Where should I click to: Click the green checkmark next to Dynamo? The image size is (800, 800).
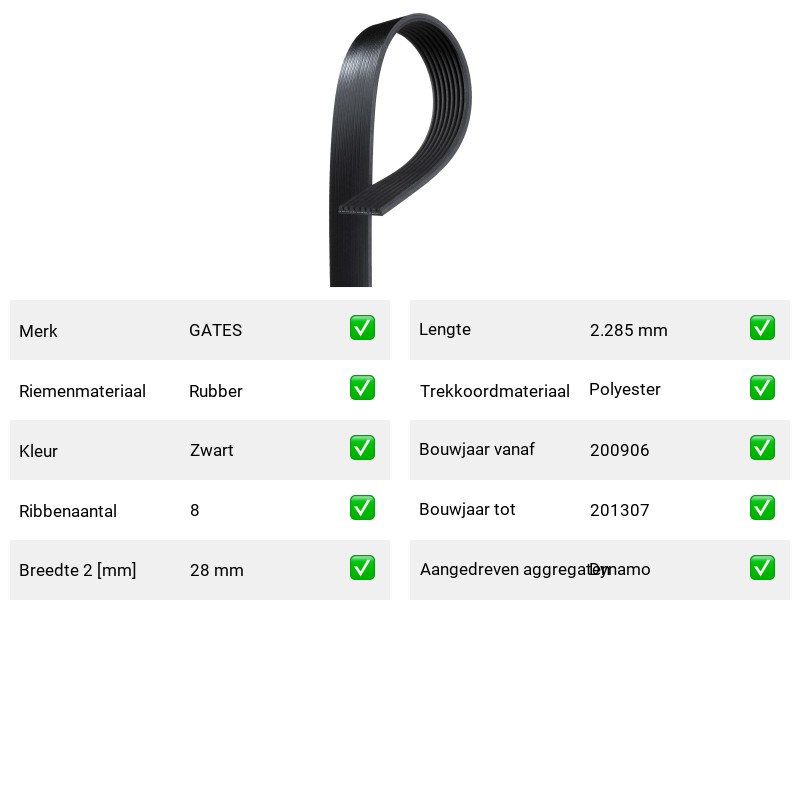pos(762,568)
